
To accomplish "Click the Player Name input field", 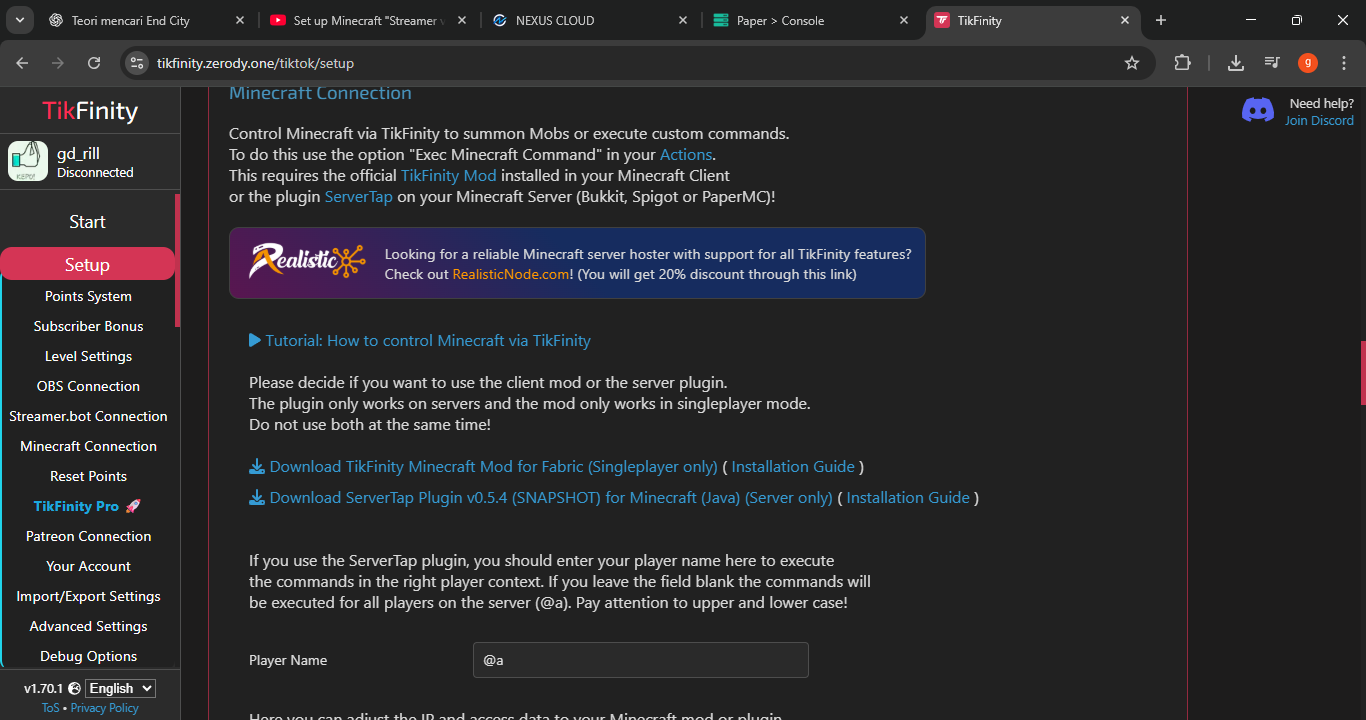I will coord(640,660).
